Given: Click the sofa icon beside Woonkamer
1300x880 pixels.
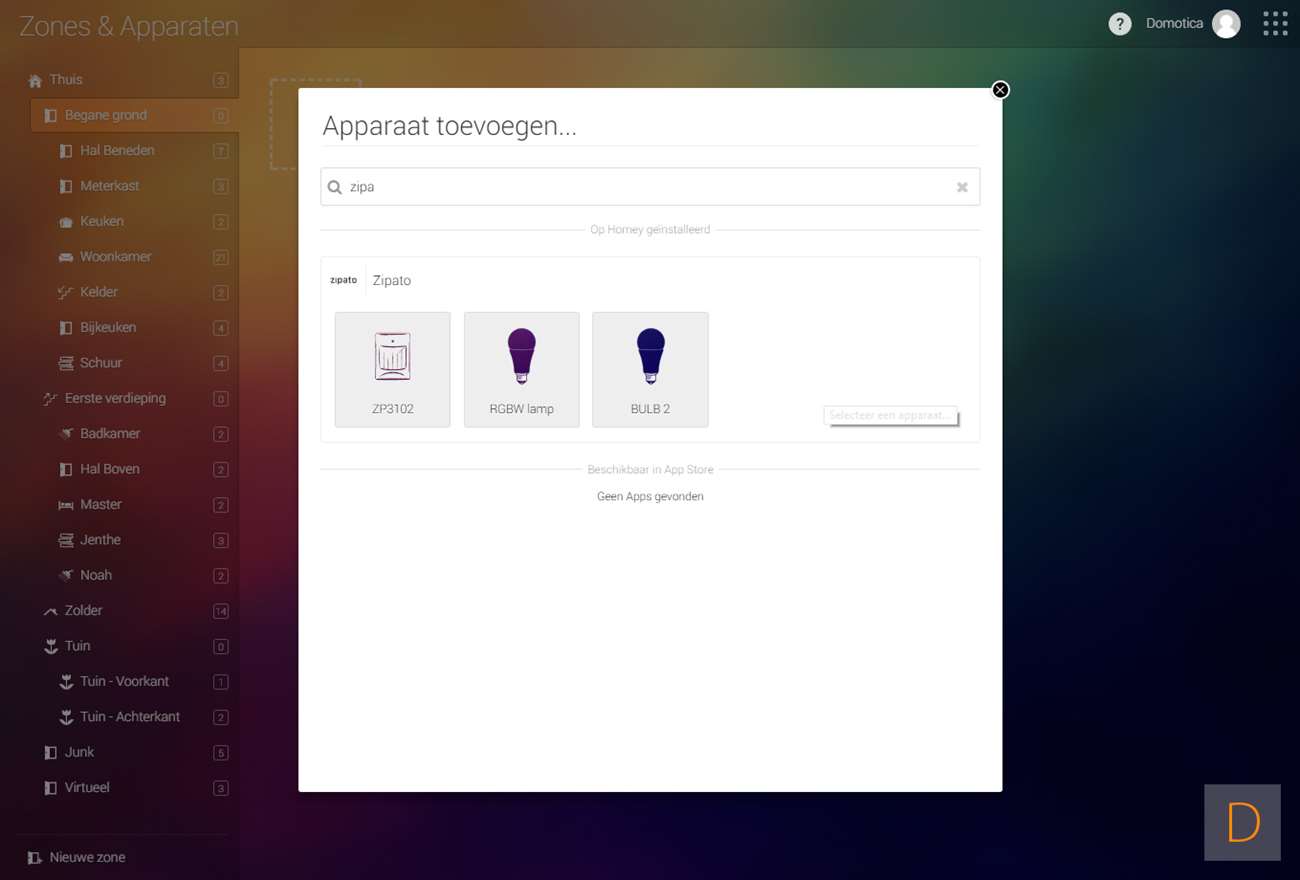Looking at the screenshot, I should tap(66, 257).
